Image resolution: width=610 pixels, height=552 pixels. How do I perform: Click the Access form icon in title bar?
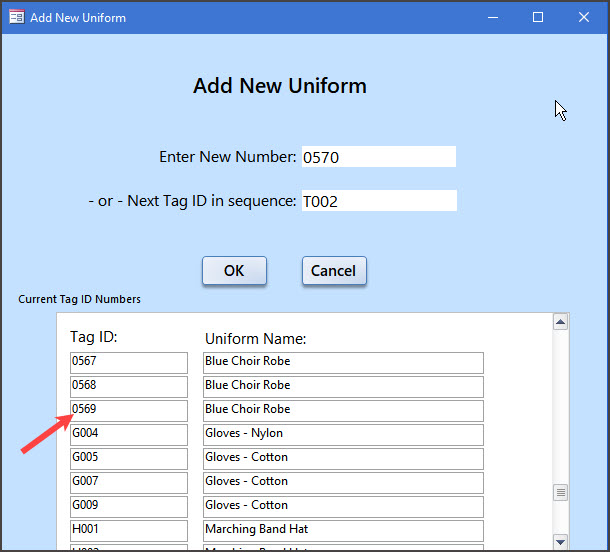pyautogui.click(x=16, y=17)
